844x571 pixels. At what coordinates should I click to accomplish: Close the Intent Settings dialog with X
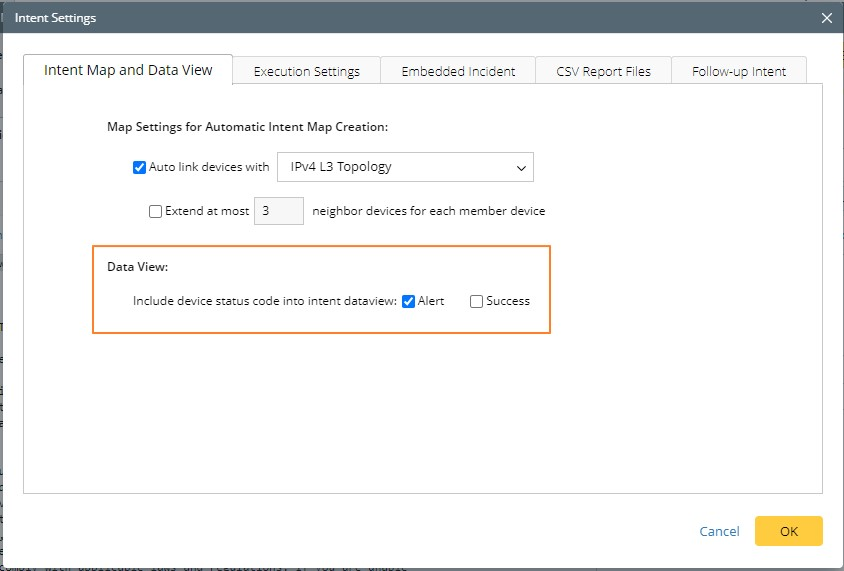(x=826, y=18)
